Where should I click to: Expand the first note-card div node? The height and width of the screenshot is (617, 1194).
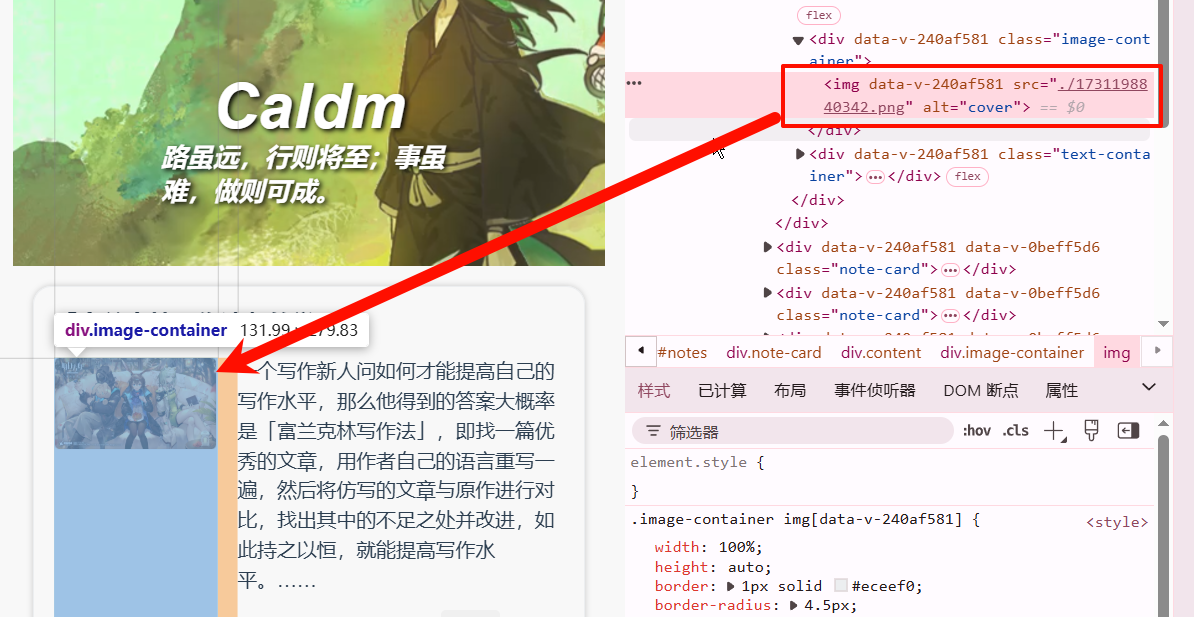[768, 247]
